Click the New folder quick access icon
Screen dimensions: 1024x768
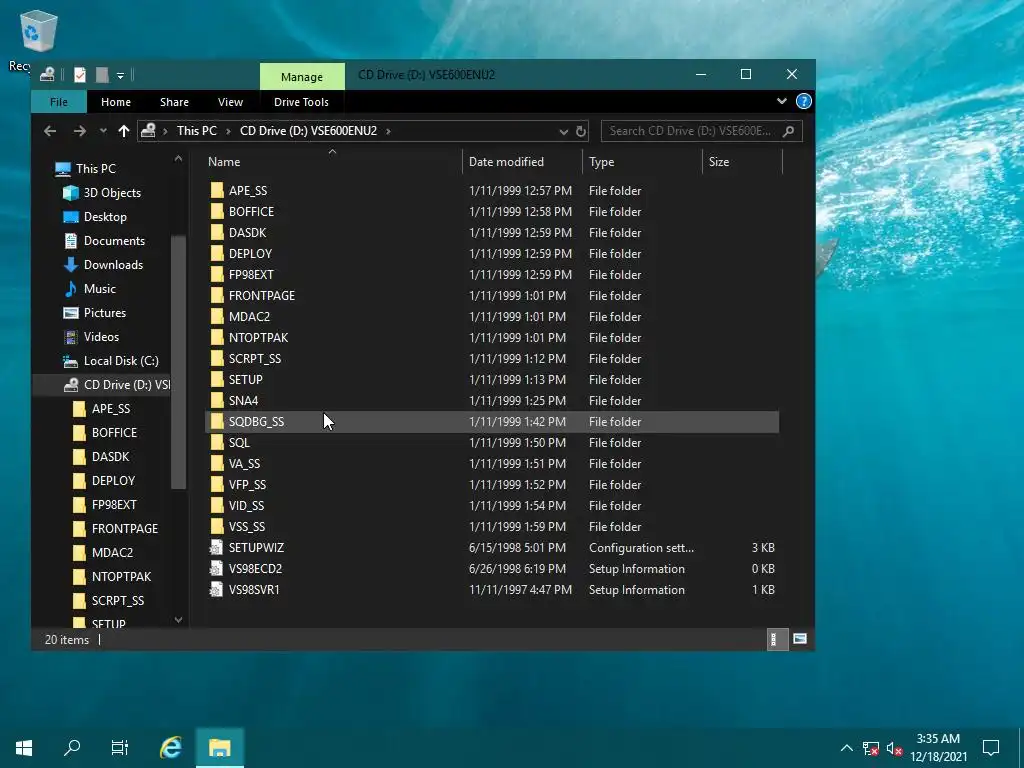coord(102,75)
